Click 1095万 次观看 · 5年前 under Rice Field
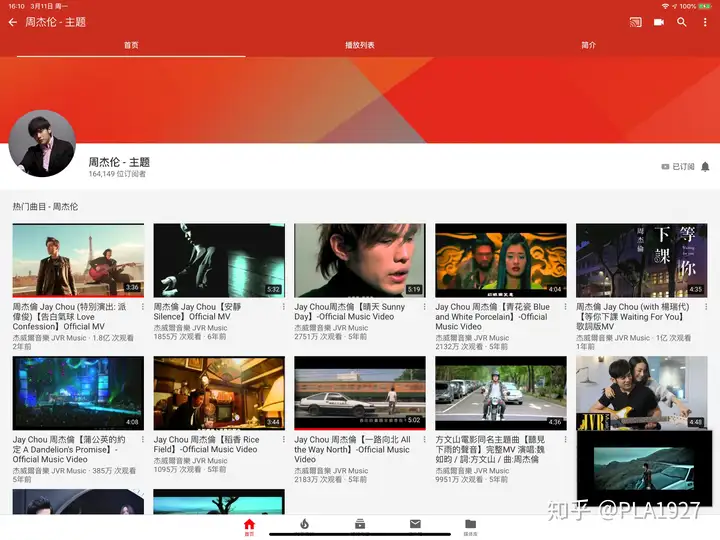The width and height of the screenshot is (720, 540). (x=189, y=470)
